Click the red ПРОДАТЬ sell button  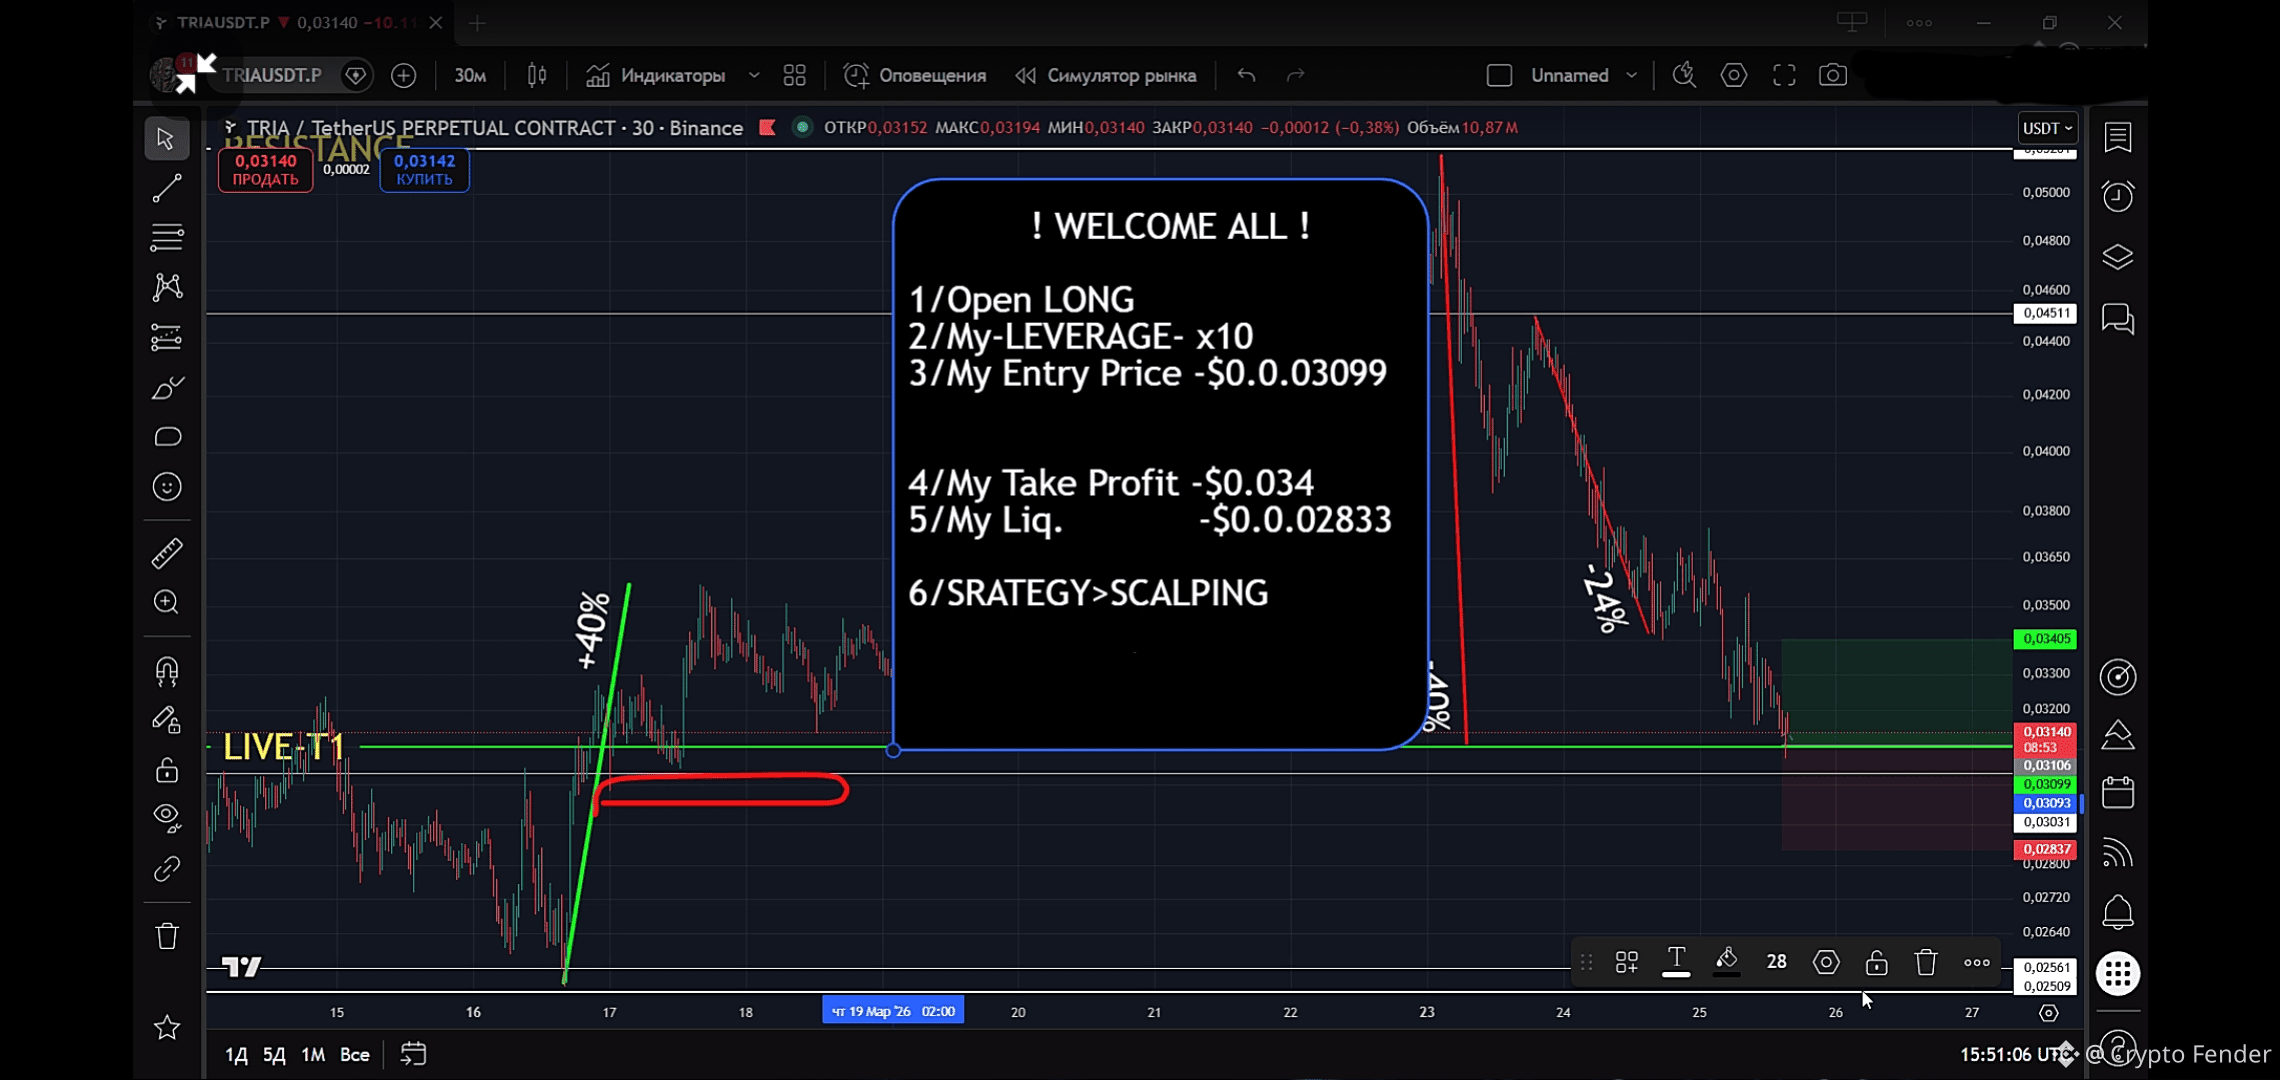(x=265, y=170)
